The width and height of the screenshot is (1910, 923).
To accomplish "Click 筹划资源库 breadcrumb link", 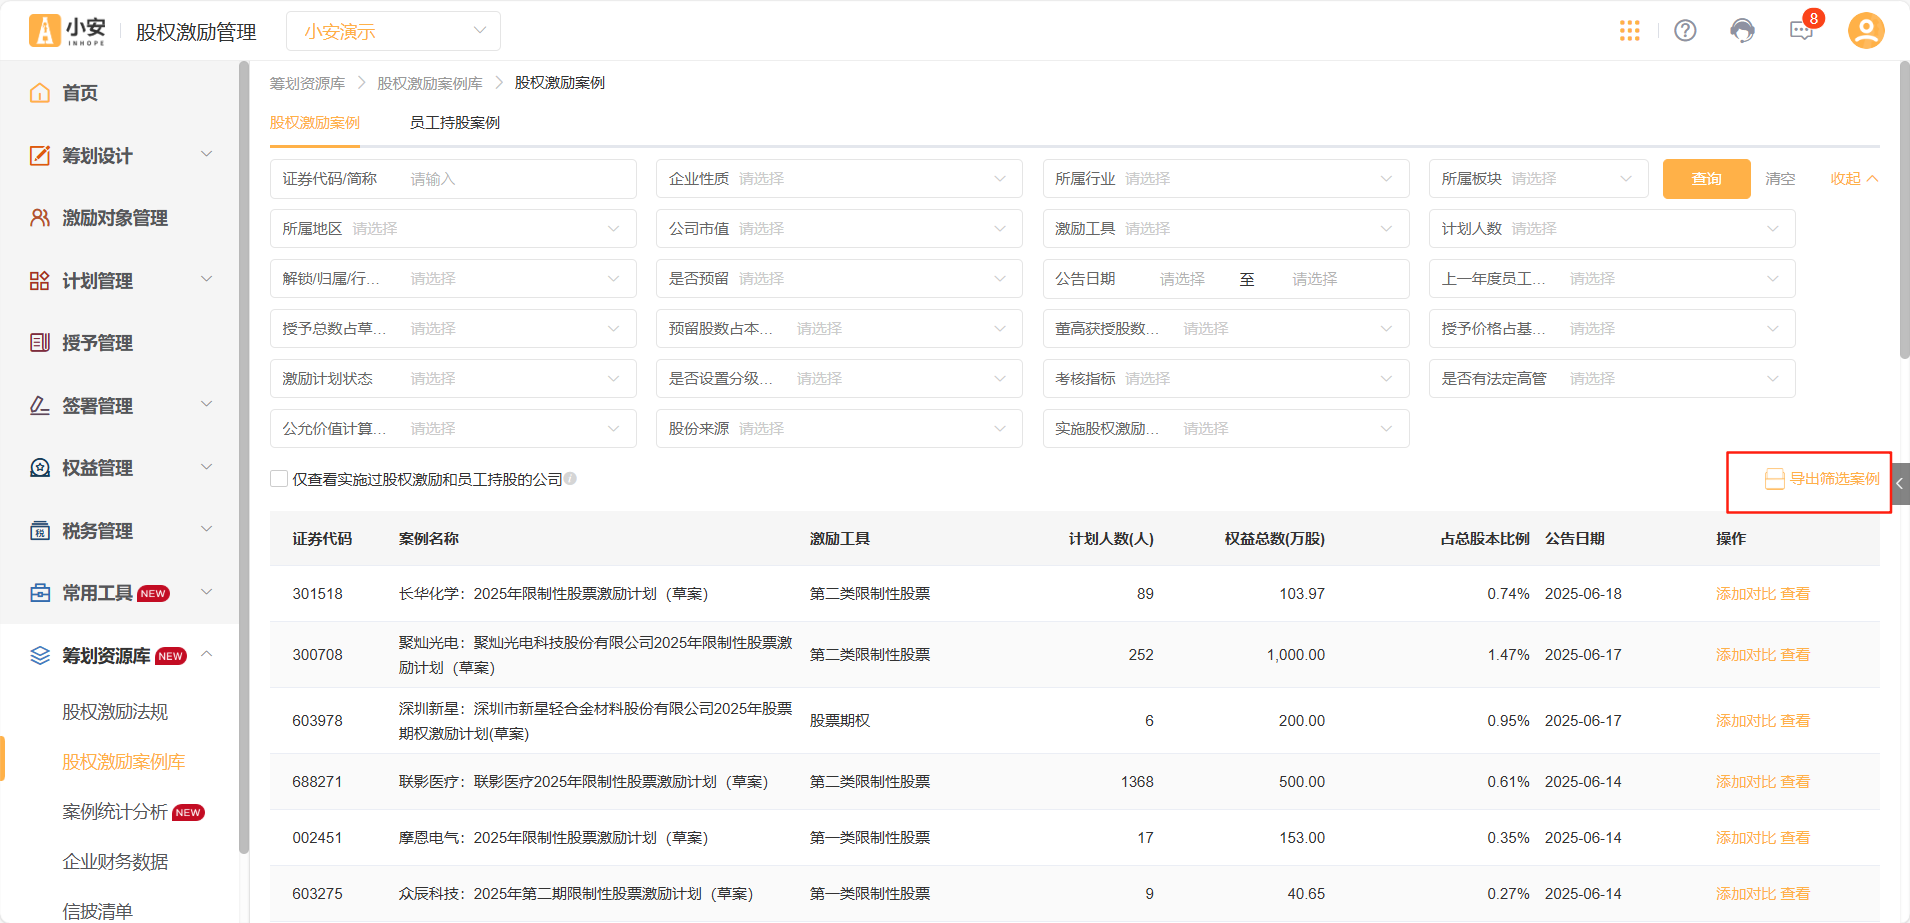I will pos(307,83).
